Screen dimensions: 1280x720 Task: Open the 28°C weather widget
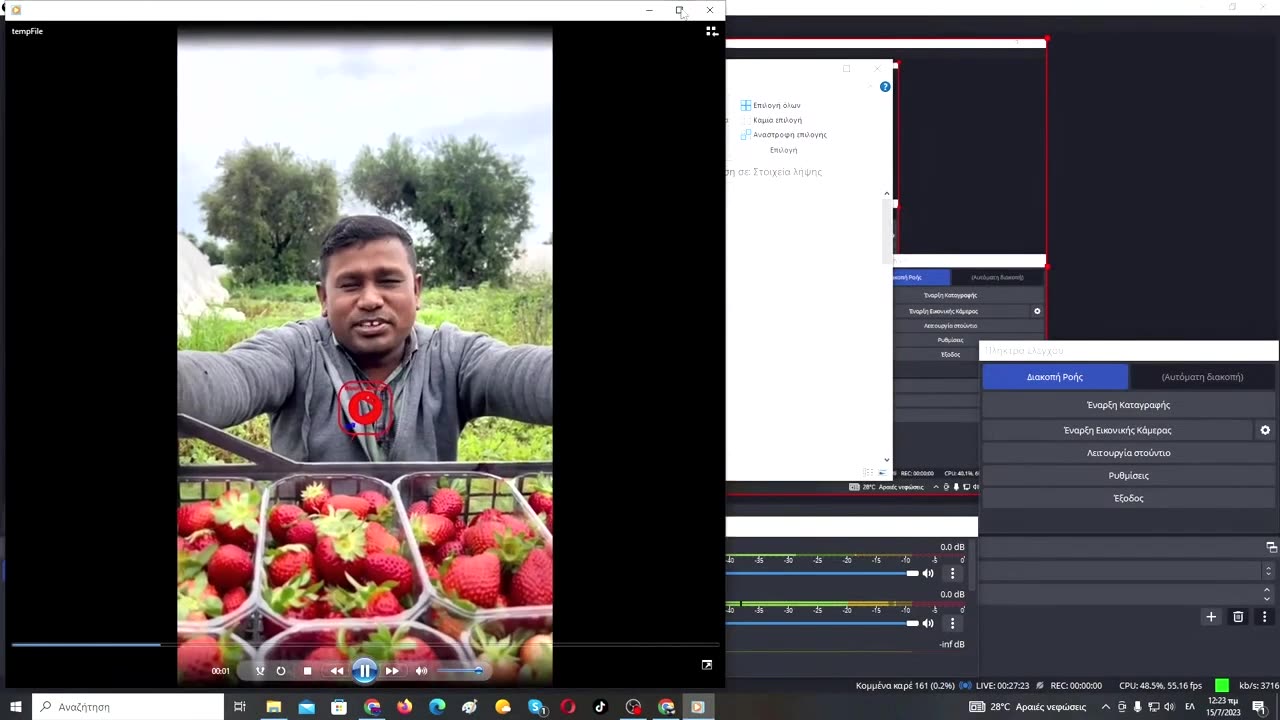pyautogui.click(x=1028, y=707)
